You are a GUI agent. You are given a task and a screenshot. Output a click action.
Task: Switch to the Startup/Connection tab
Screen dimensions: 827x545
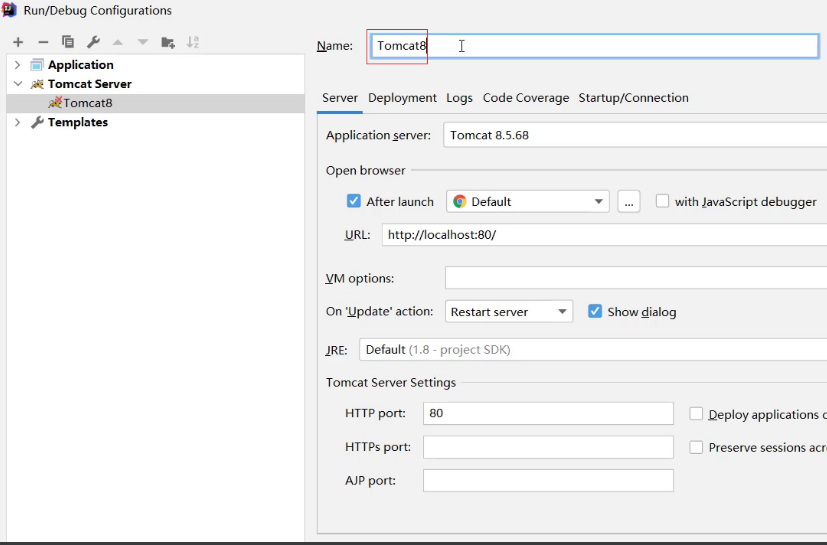pos(633,98)
